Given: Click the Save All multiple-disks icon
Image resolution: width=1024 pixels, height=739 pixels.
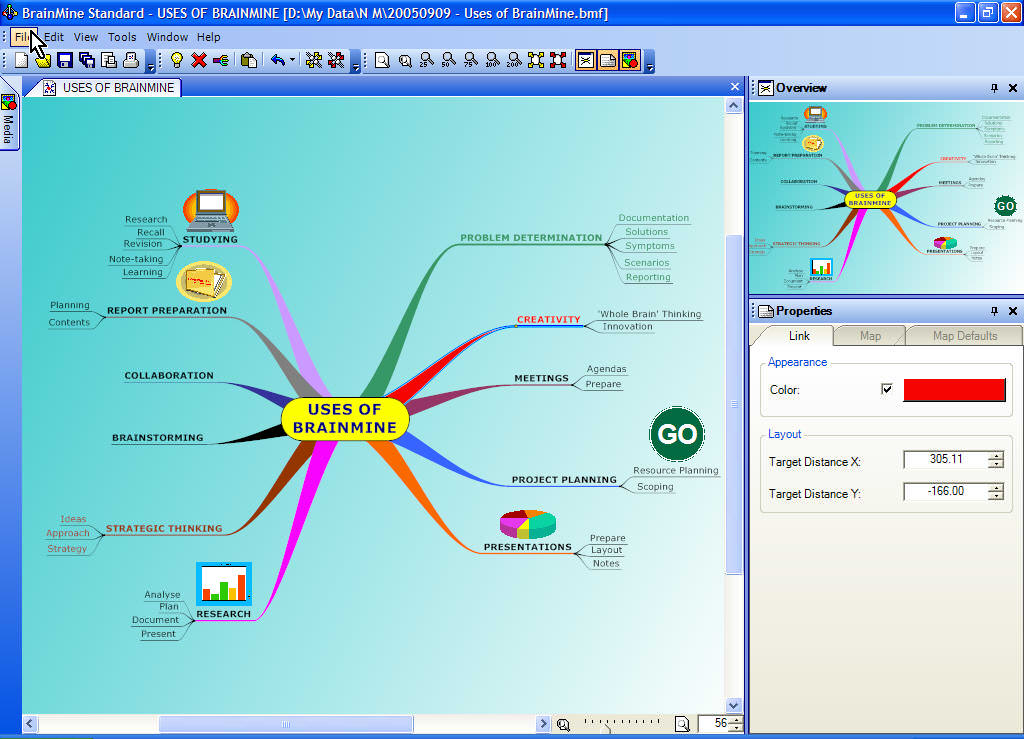Looking at the screenshot, I should tap(87, 61).
